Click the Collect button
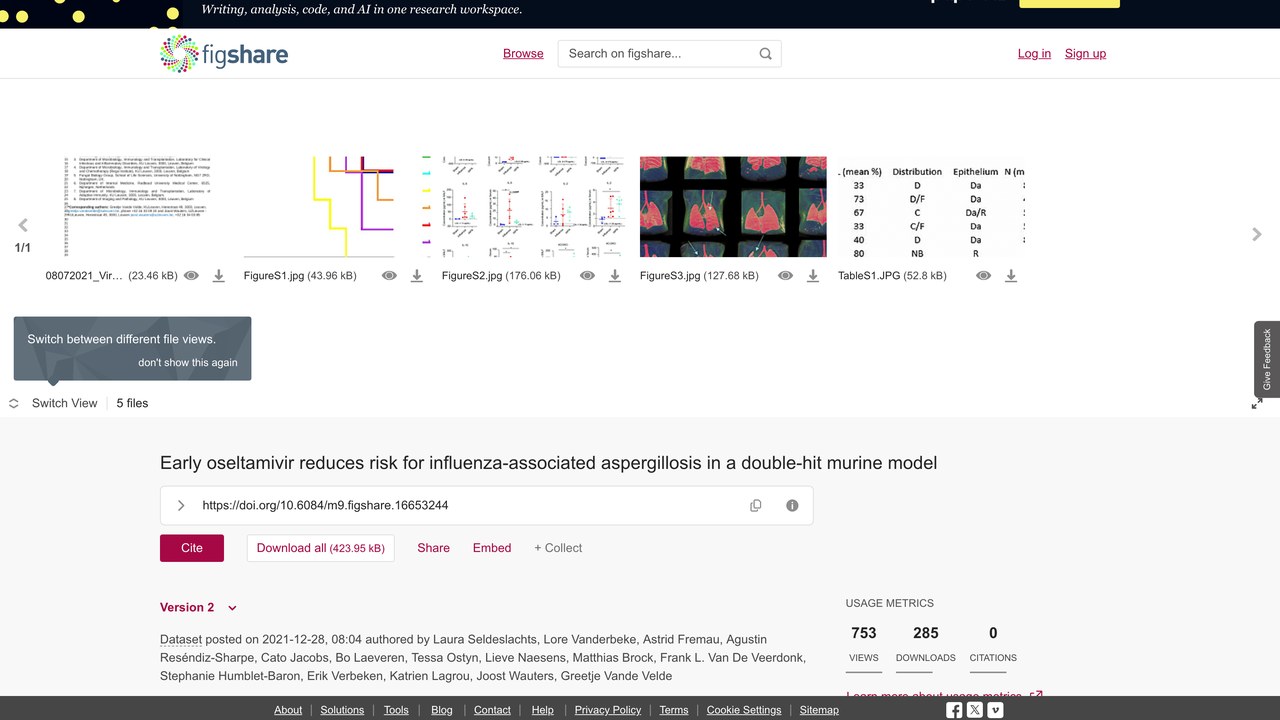The height and width of the screenshot is (720, 1280). pos(558,548)
